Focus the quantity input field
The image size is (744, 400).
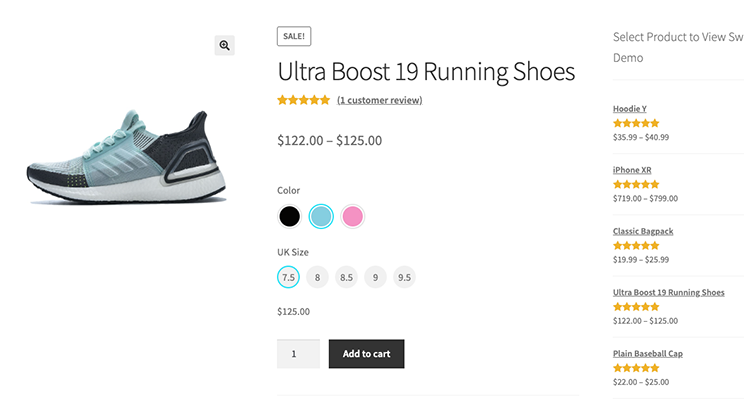click(298, 354)
